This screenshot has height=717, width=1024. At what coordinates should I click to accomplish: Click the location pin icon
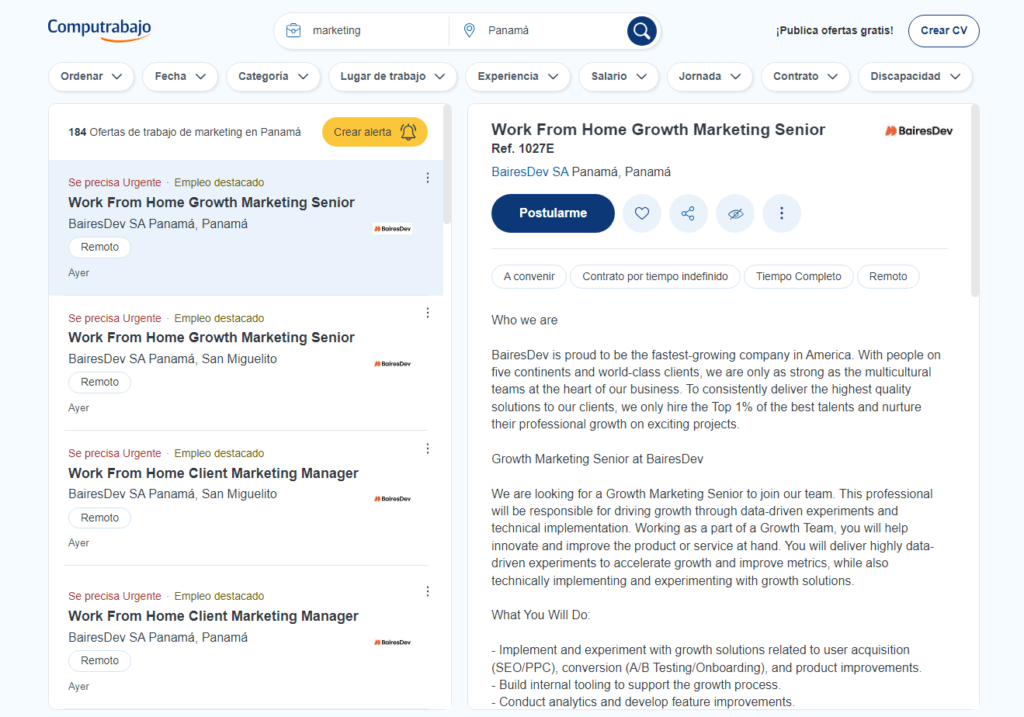(469, 30)
